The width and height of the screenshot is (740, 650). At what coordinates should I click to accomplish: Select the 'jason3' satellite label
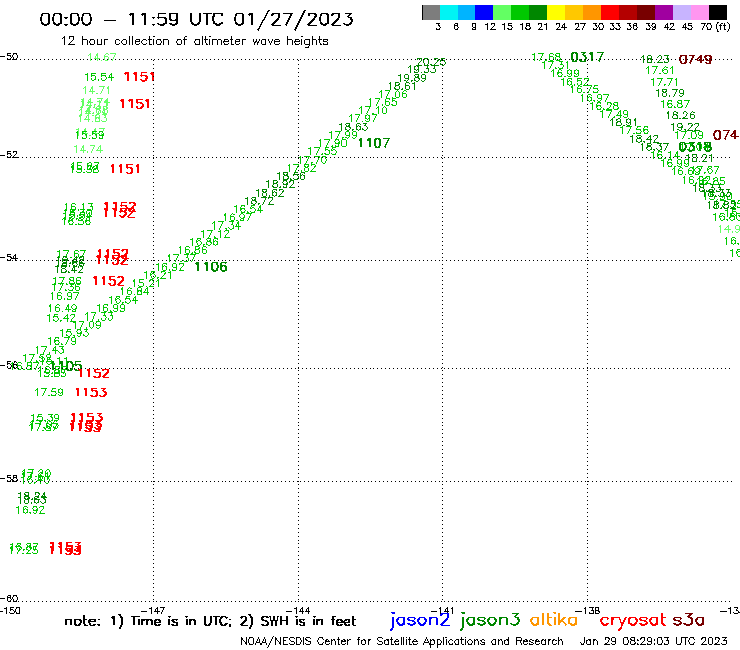click(490, 620)
